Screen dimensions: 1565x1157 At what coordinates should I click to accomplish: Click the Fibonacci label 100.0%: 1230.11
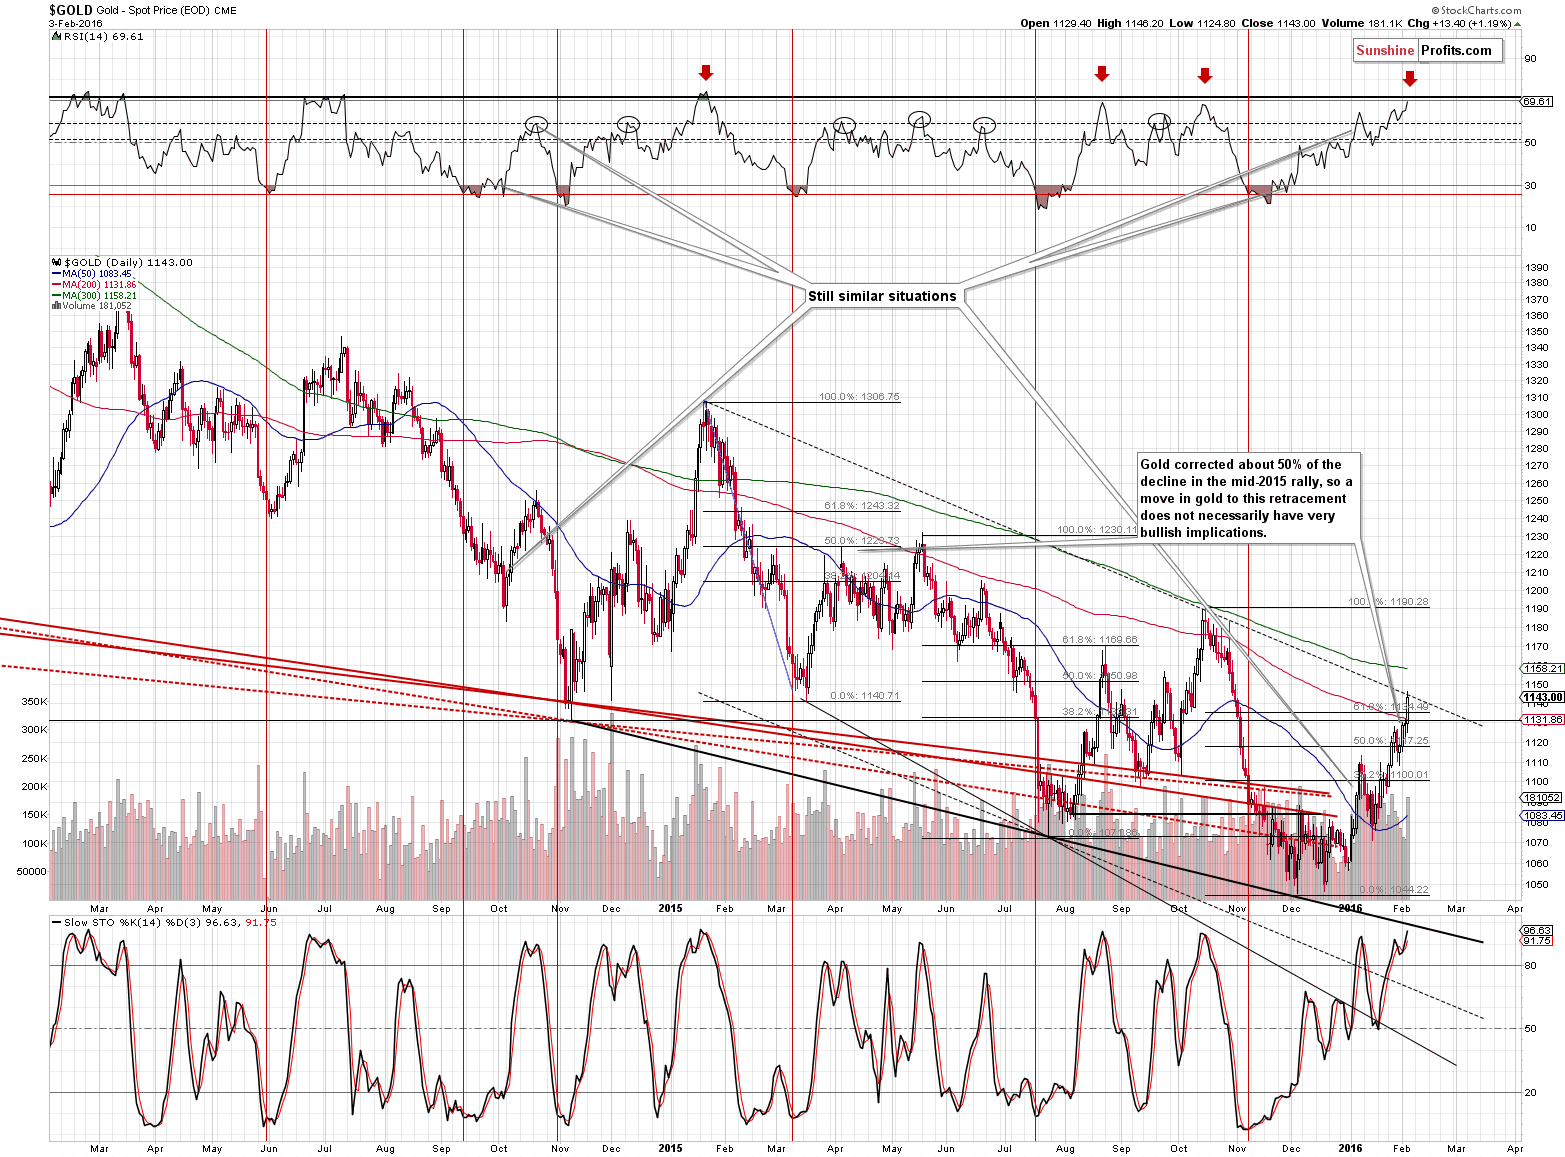[1097, 531]
